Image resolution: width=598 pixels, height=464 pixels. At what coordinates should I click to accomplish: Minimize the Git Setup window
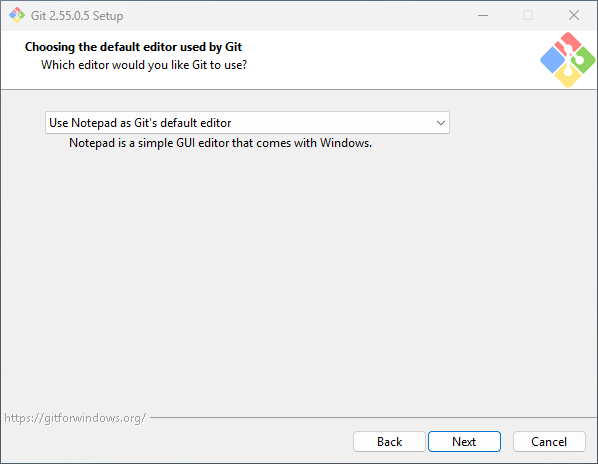click(483, 15)
